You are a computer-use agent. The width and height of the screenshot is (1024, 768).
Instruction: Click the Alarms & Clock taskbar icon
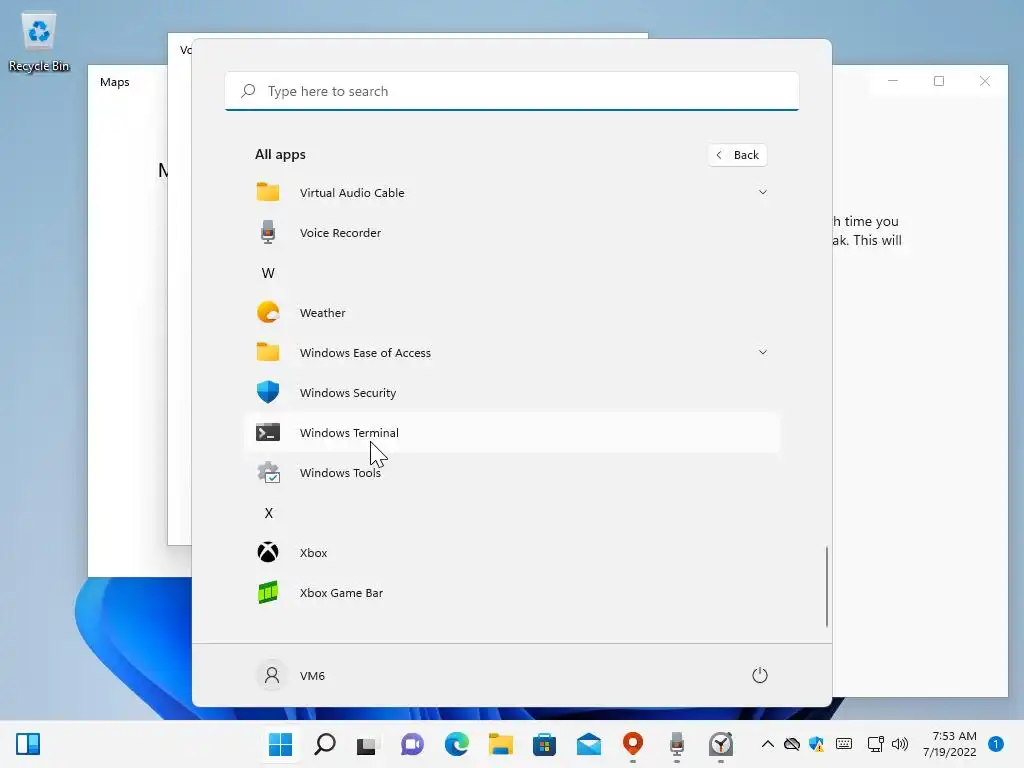pos(720,744)
